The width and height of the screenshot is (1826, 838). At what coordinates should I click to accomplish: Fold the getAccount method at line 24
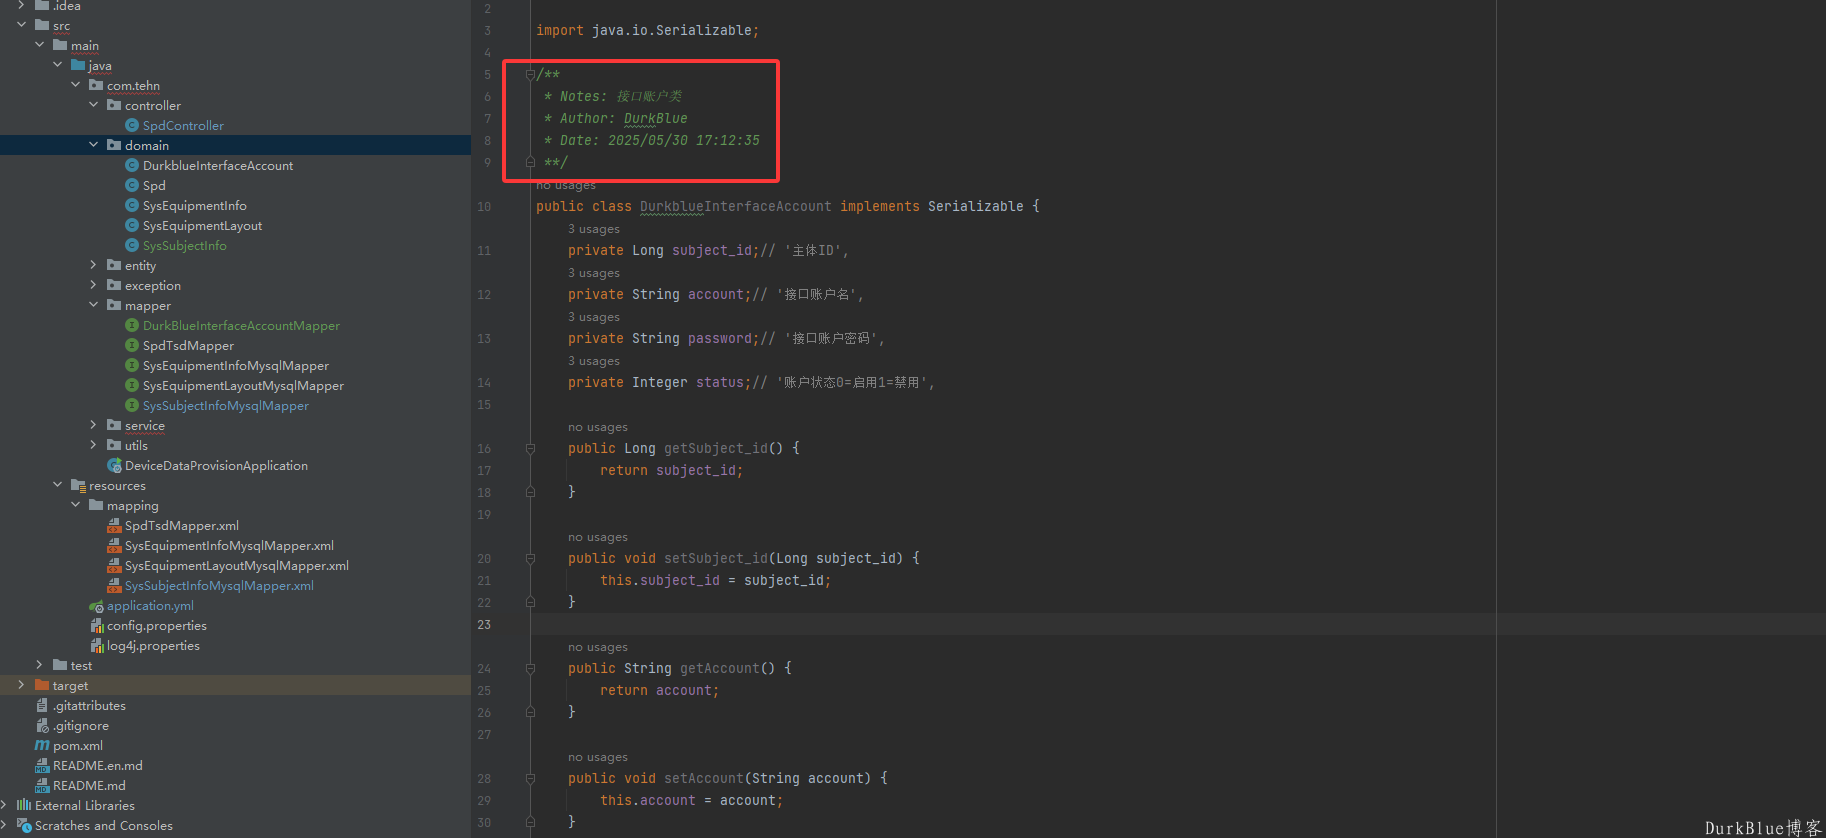pos(530,668)
